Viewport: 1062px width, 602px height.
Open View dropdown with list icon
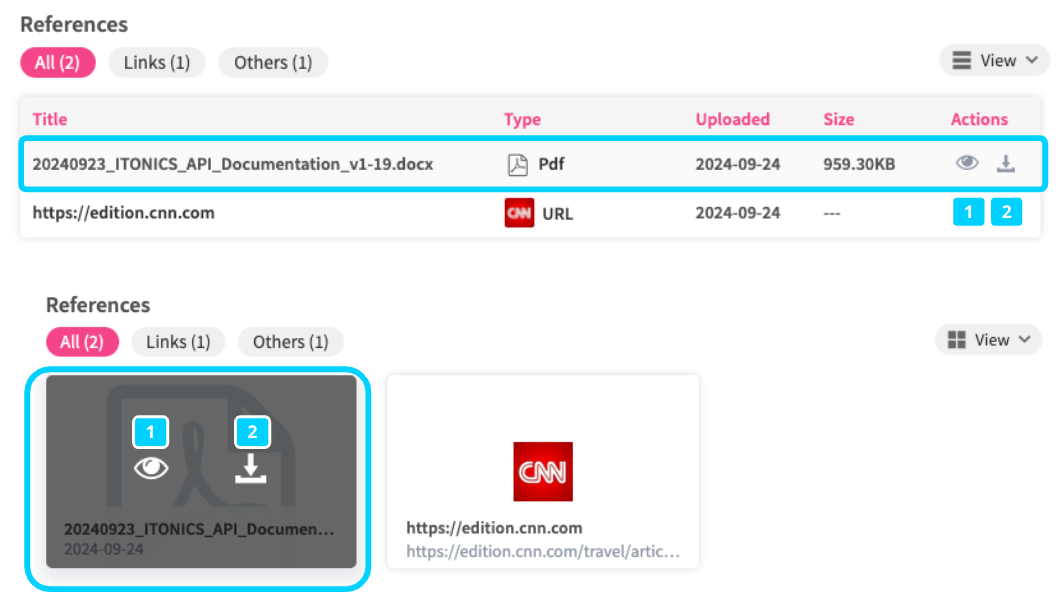(x=994, y=61)
